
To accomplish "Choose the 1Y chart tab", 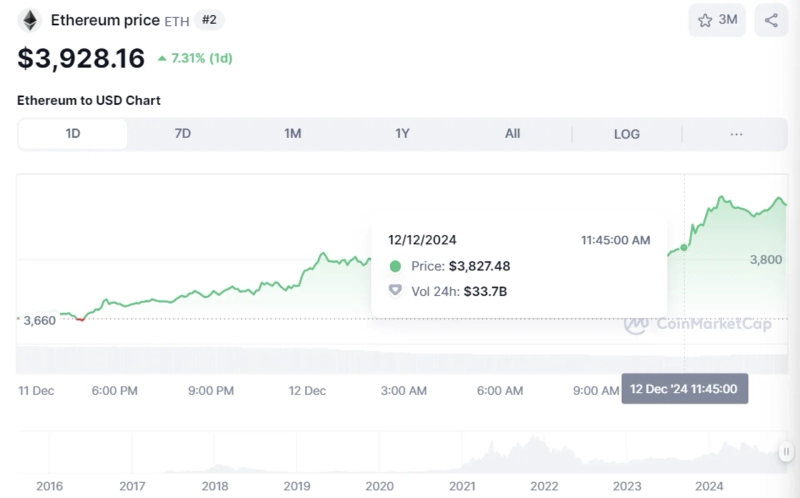I will [402, 134].
